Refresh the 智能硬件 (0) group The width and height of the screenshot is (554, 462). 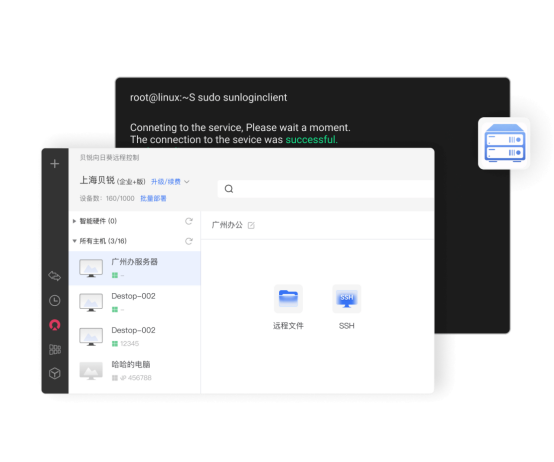point(189,221)
